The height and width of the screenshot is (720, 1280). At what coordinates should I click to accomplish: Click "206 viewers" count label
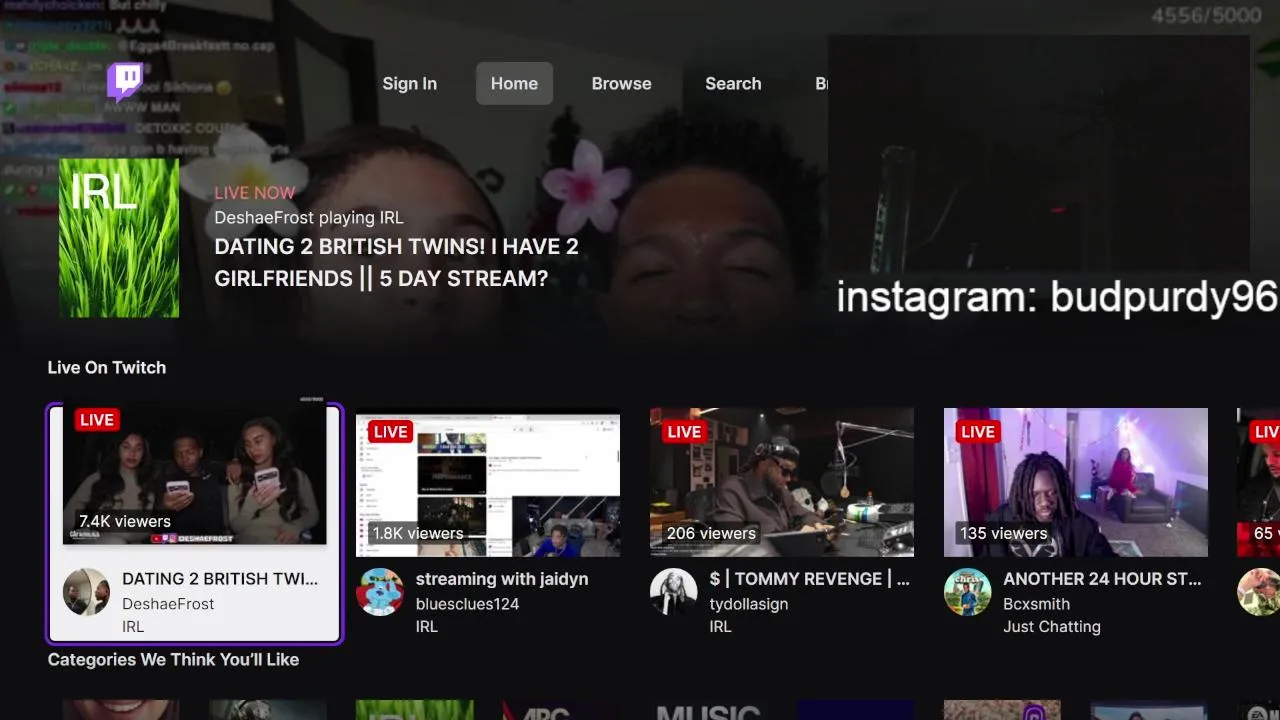click(x=712, y=533)
